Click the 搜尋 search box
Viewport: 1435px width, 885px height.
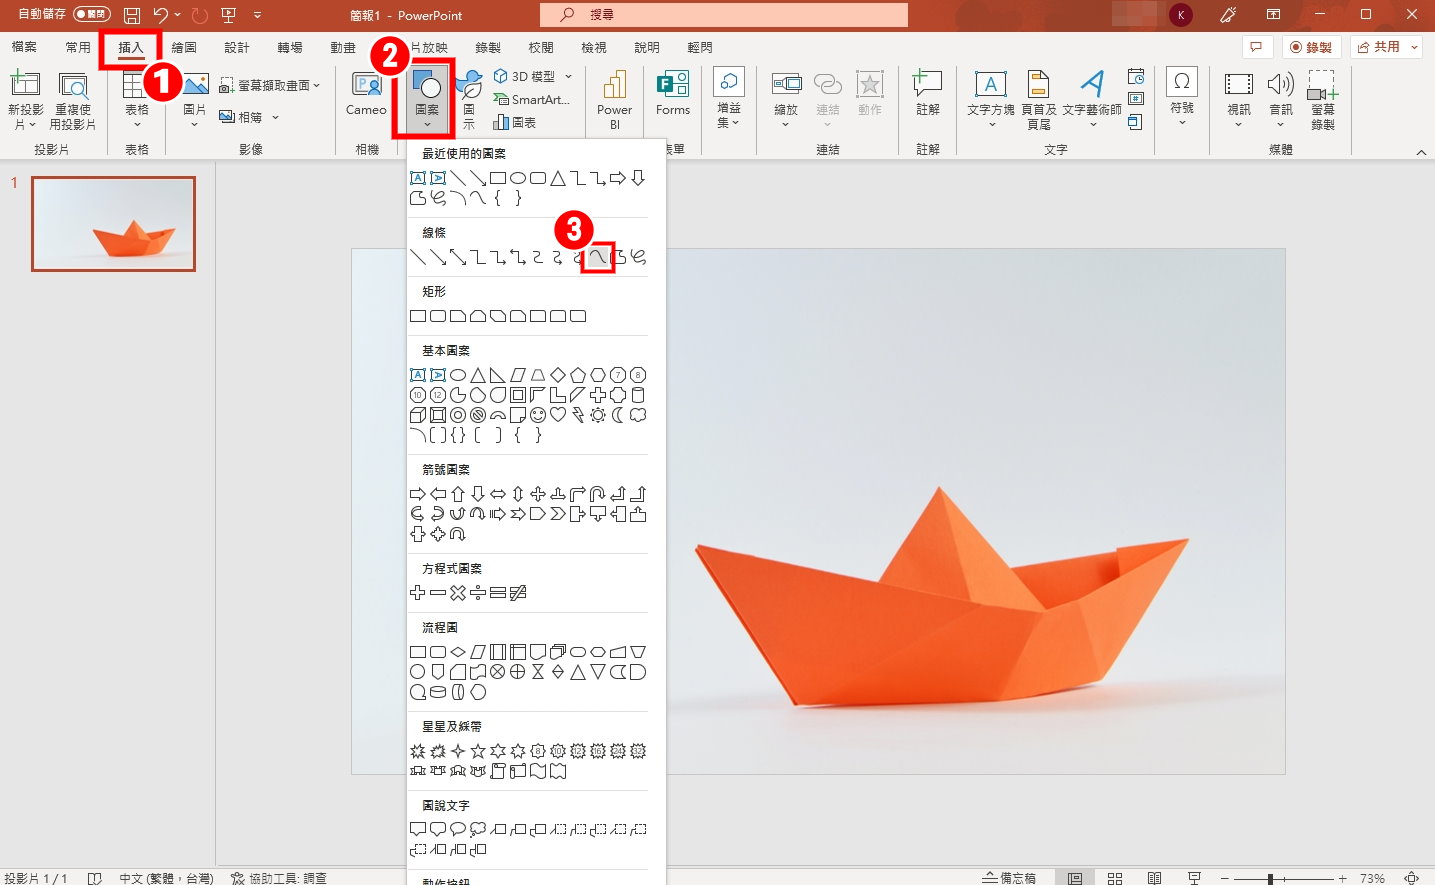(x=724, y=15)
